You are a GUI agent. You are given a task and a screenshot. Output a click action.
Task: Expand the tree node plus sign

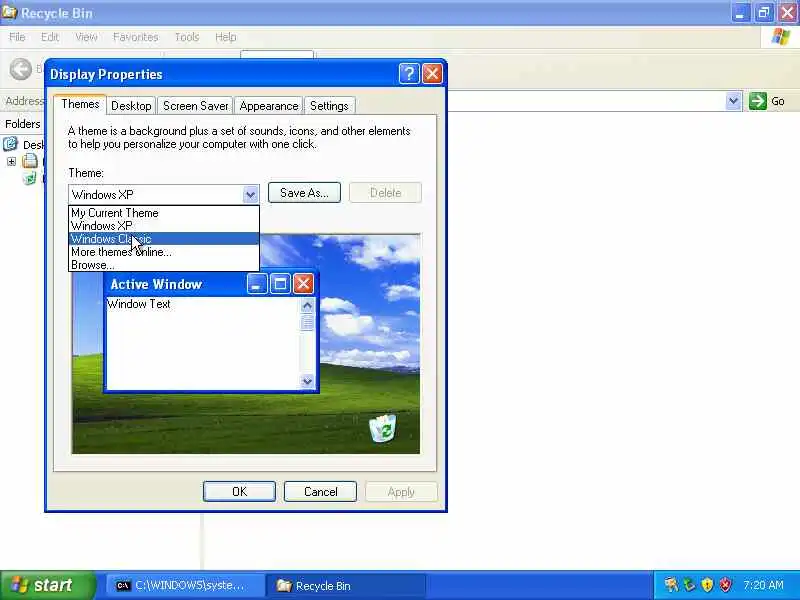(11, 162)
